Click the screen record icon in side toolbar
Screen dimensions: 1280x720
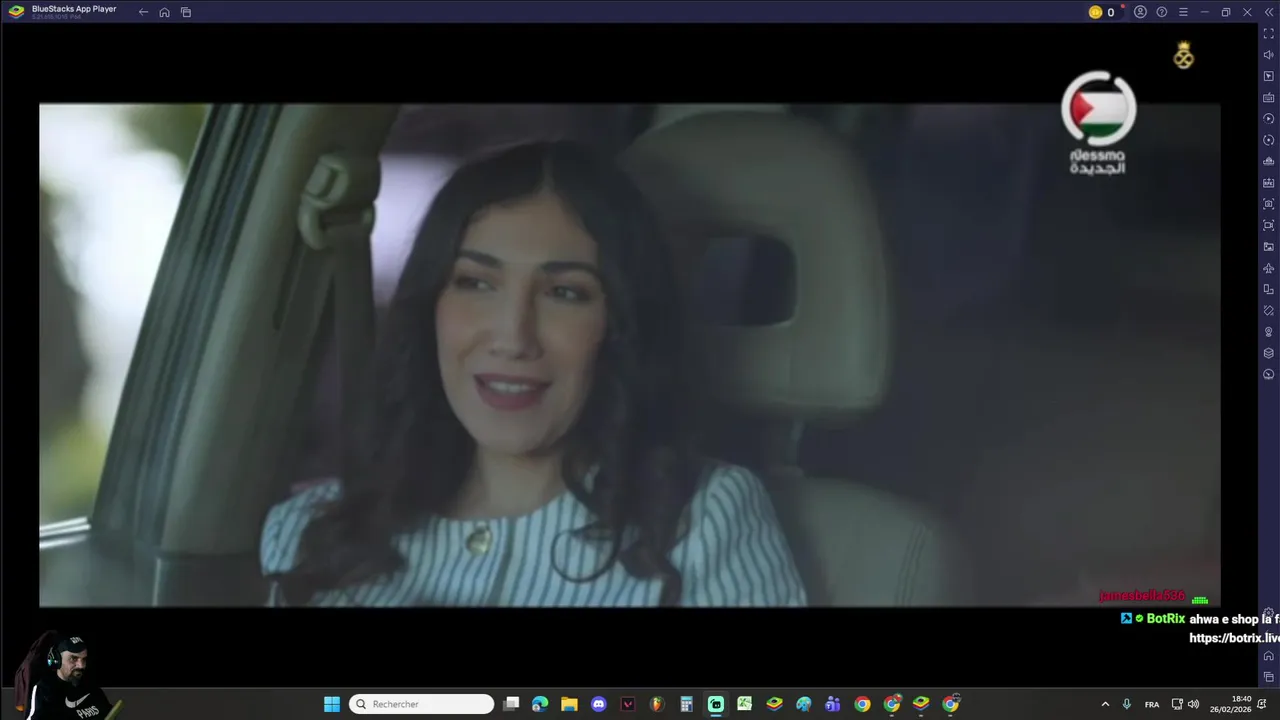(x=1268, y=225)
